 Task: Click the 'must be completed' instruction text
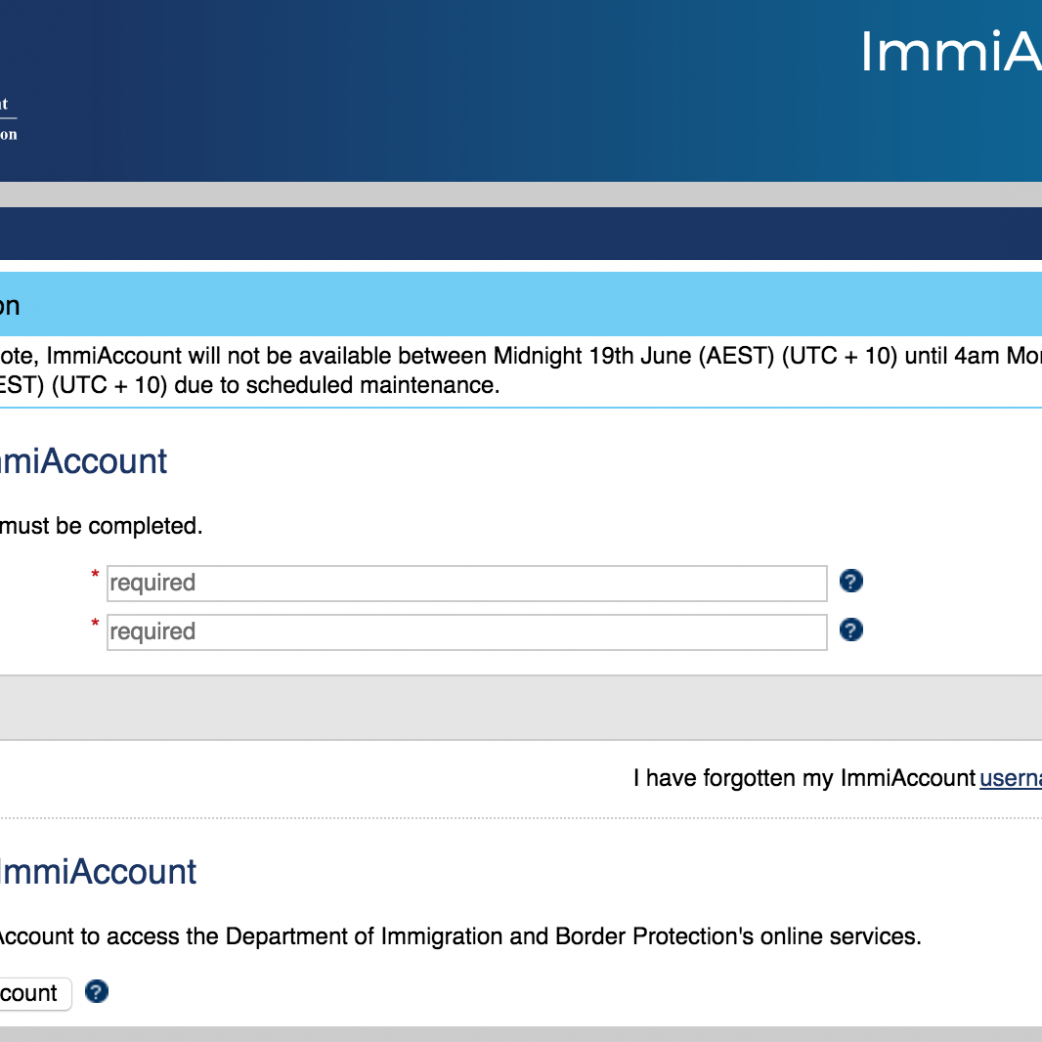click(x=100, y=526)
